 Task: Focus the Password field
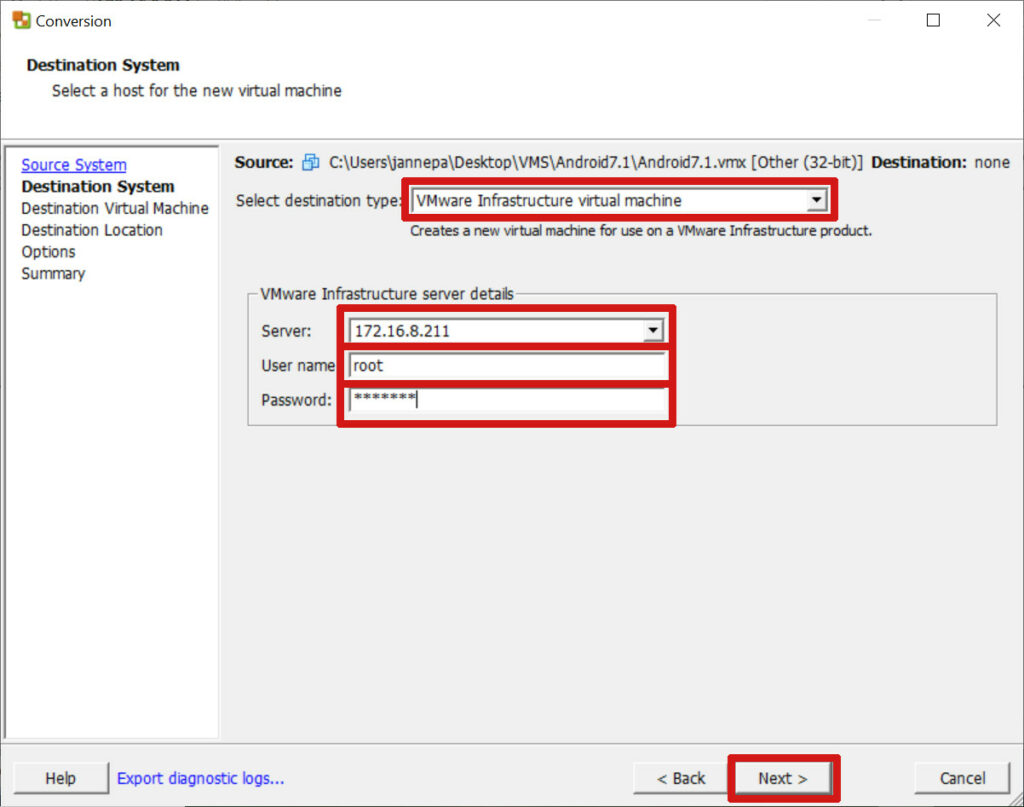point(507,400)
